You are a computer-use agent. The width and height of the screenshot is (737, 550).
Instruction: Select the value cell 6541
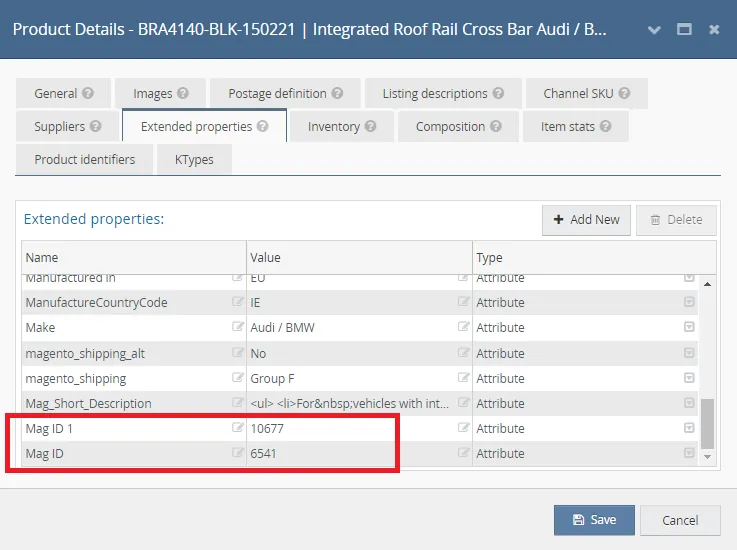click(360, 453)
